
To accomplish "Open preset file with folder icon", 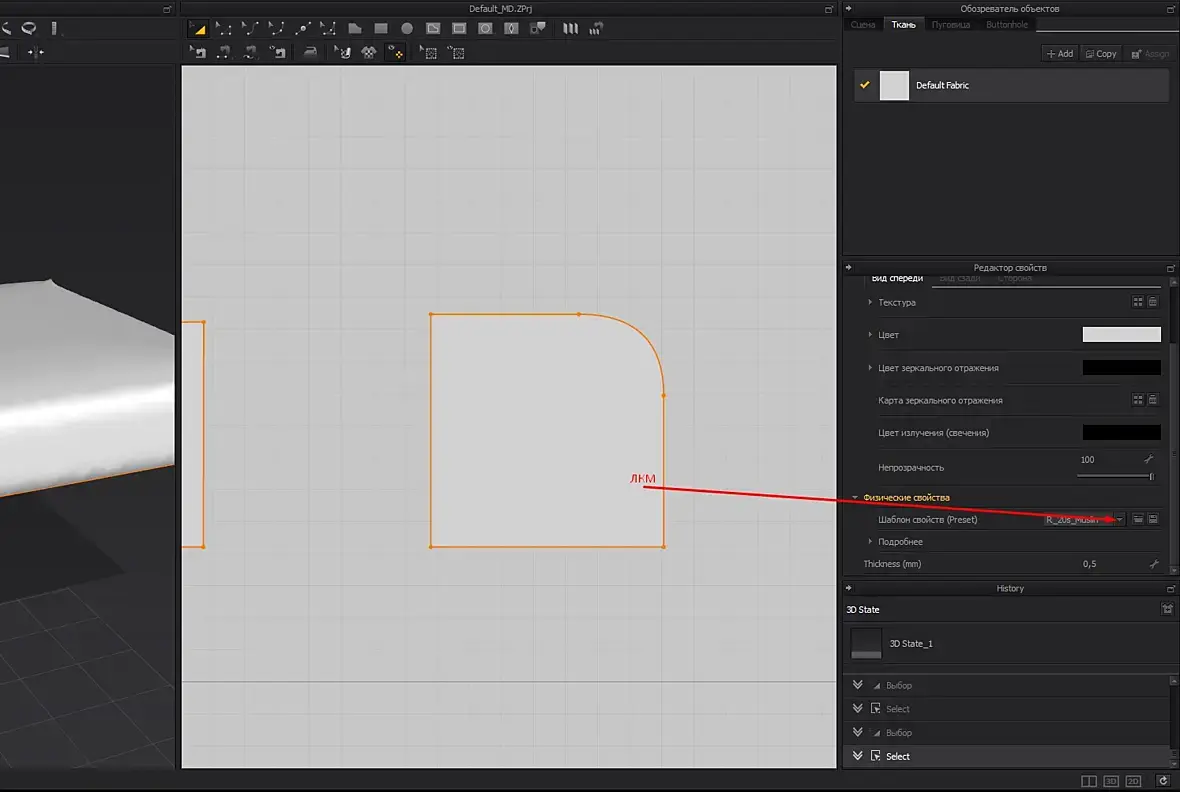I will [x=1137, y=519].
